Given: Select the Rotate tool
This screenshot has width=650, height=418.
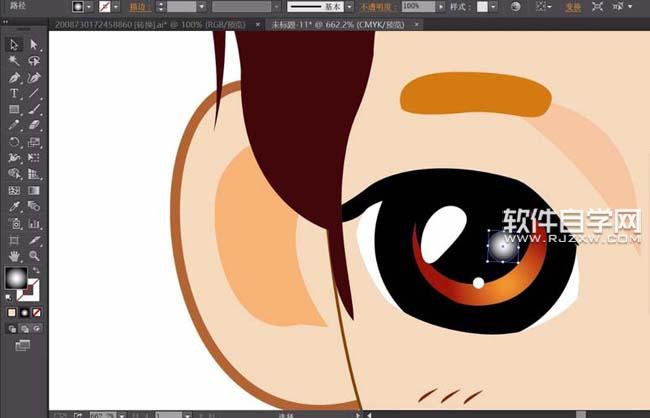Looking at the screenshot, I should click(14, 142).
